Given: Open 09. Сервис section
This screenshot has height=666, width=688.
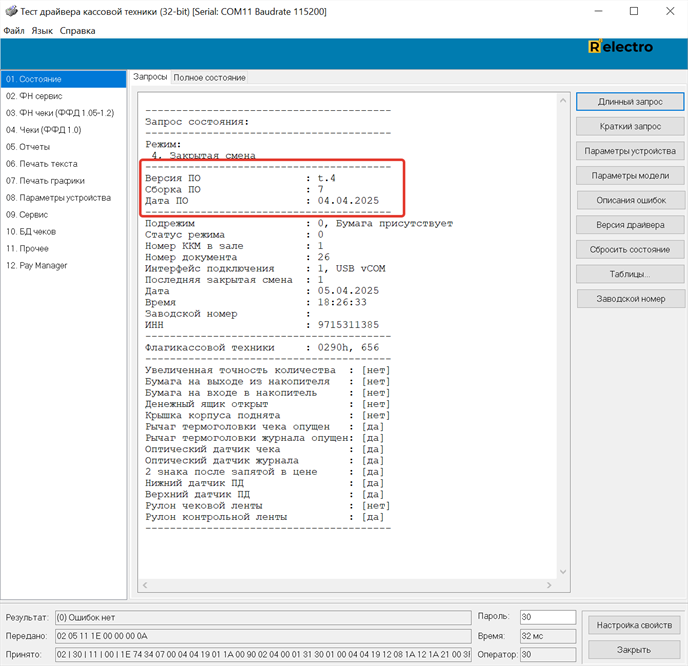Looking at the screenshot, I should coord(64,215).
